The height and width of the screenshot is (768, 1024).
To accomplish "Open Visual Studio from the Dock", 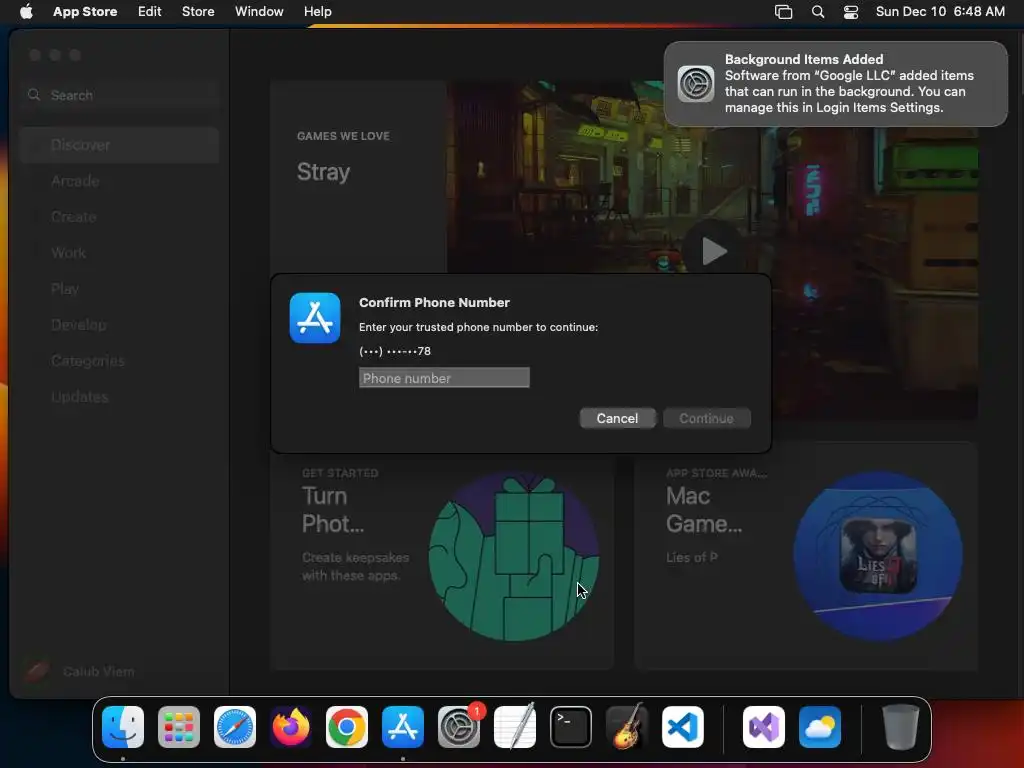I will pyautogui.click(x=764, y=727).
